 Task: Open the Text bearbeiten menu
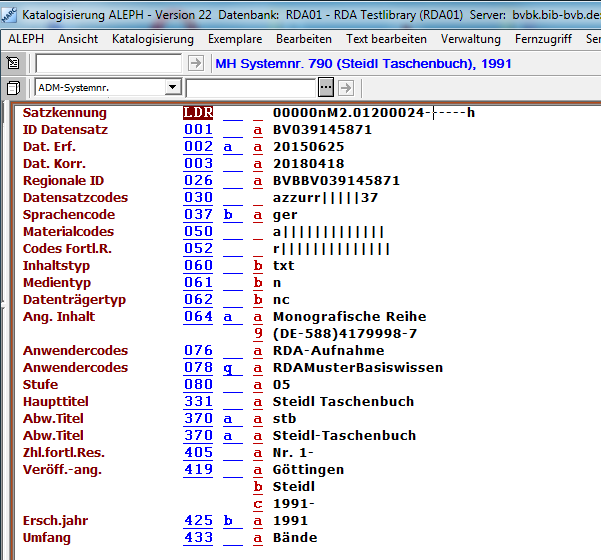coord(386,39)
